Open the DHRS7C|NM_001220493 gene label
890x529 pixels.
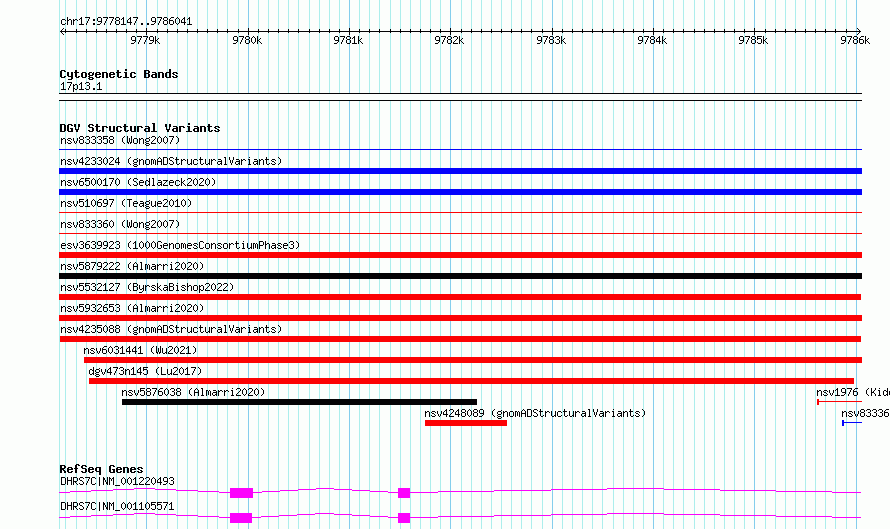pos(117,481)
